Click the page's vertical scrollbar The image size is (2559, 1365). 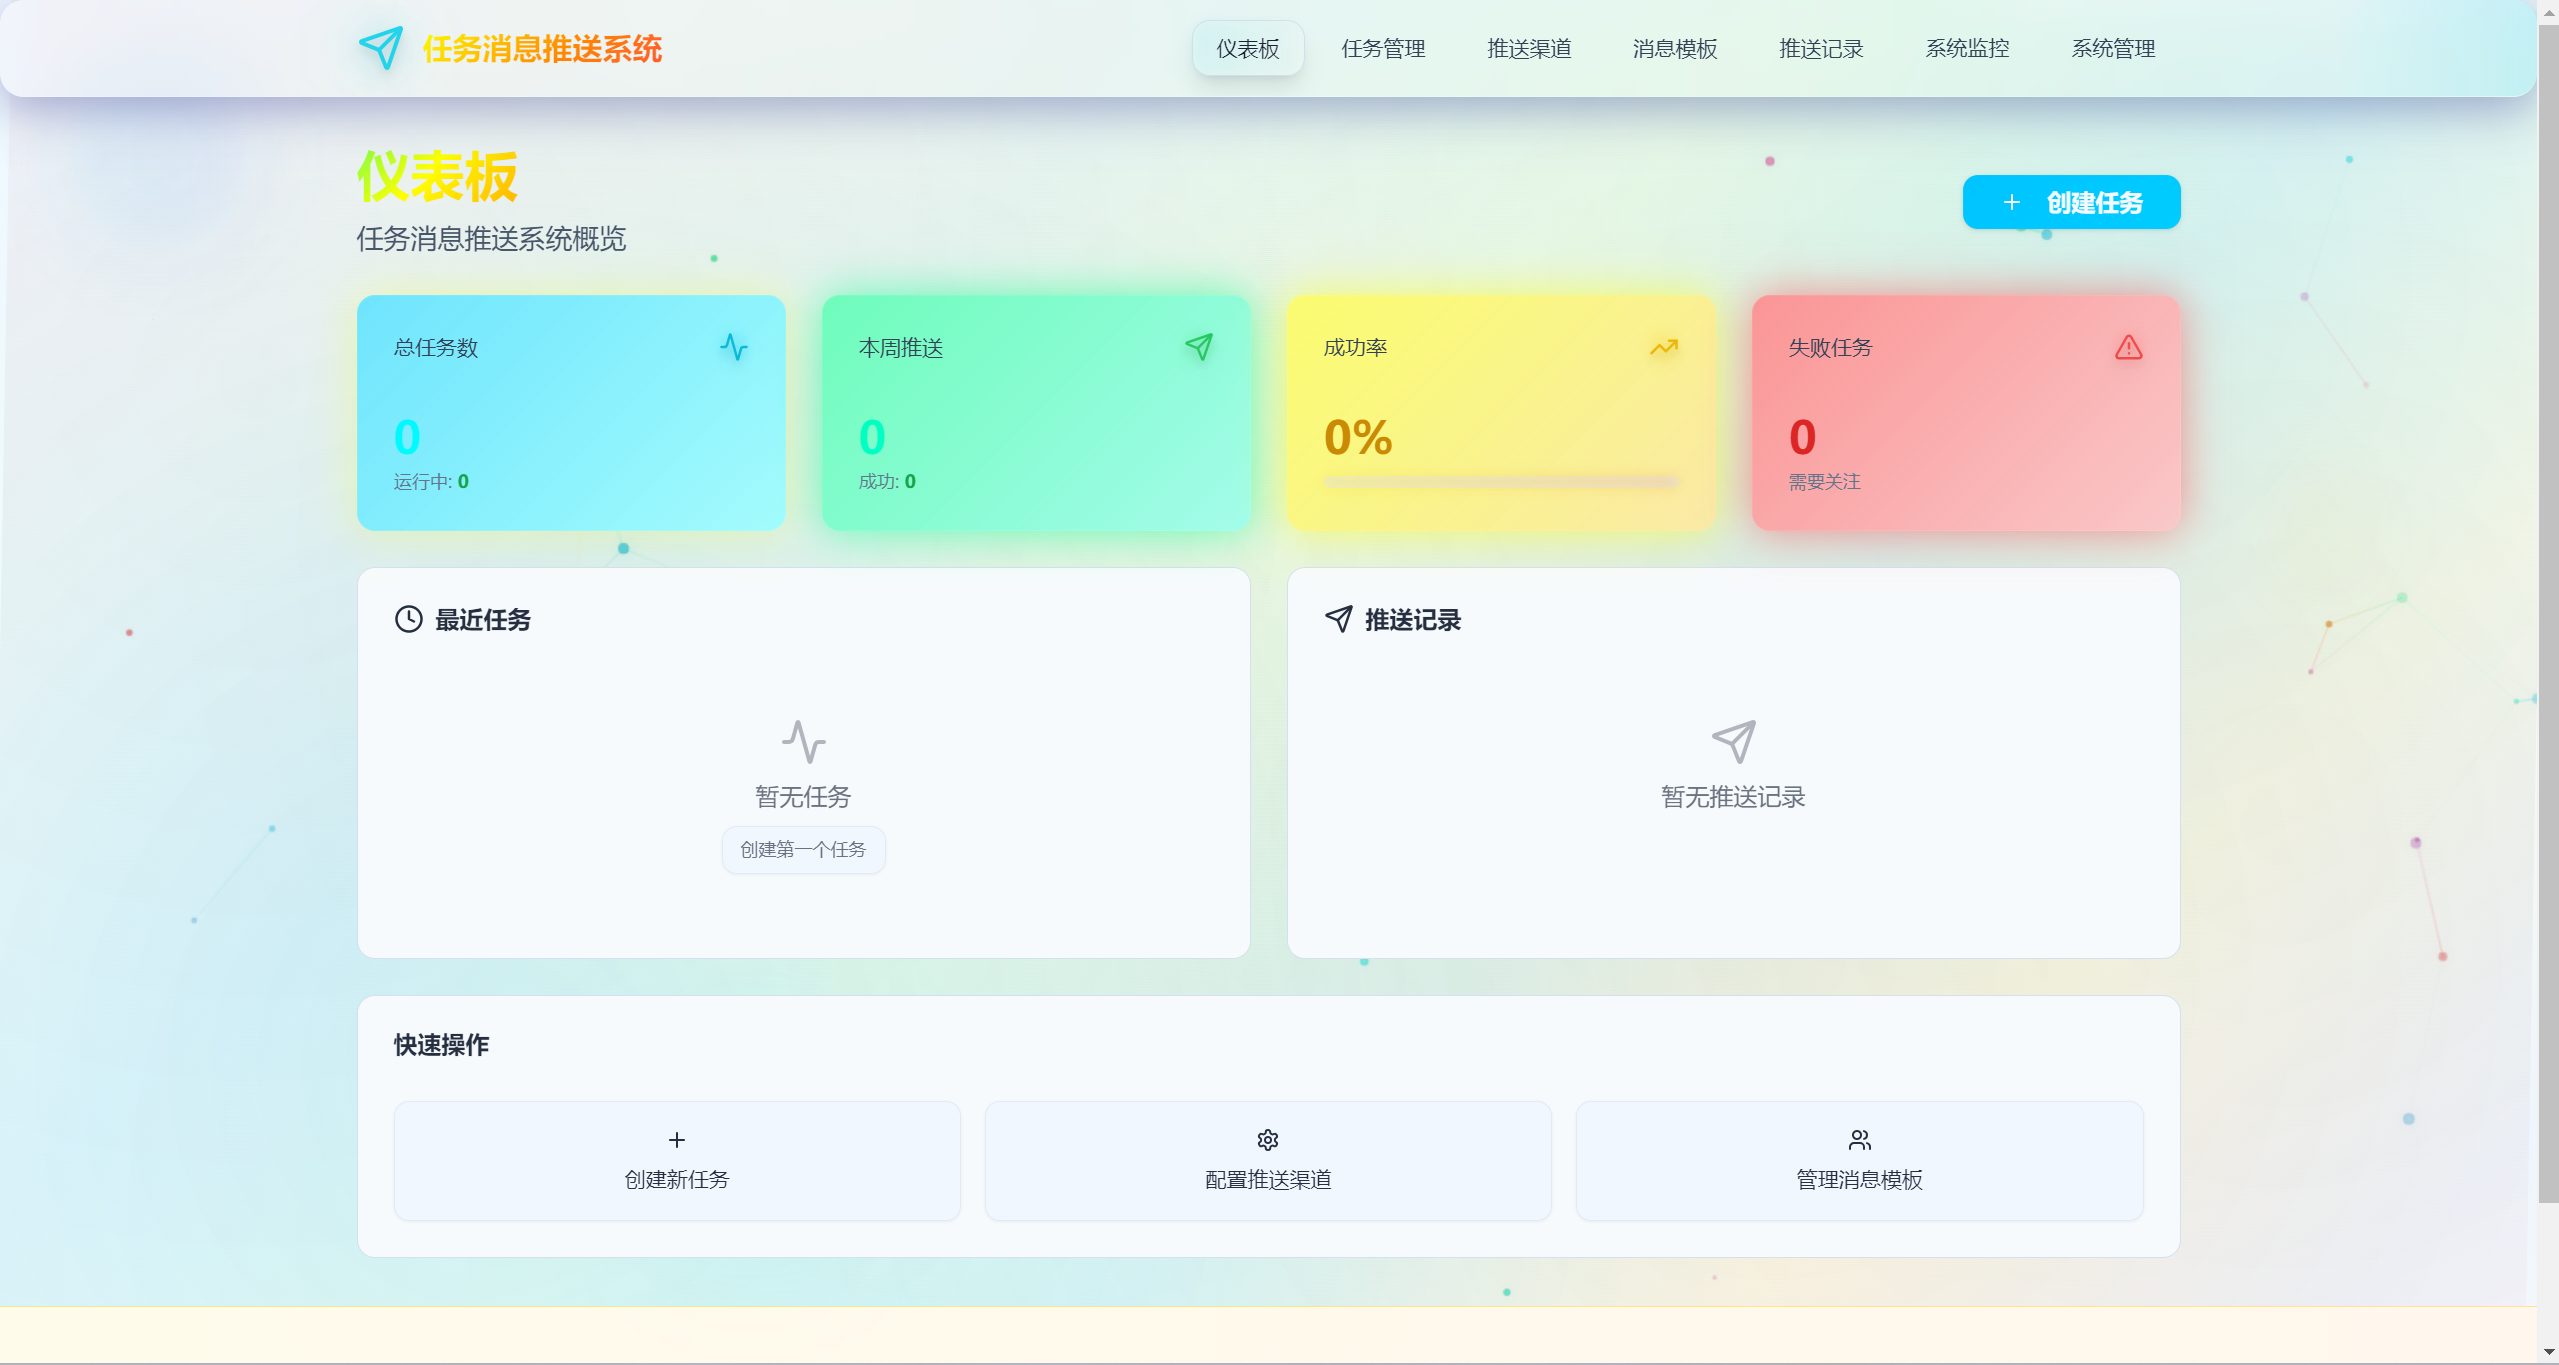click(2548, 600)
